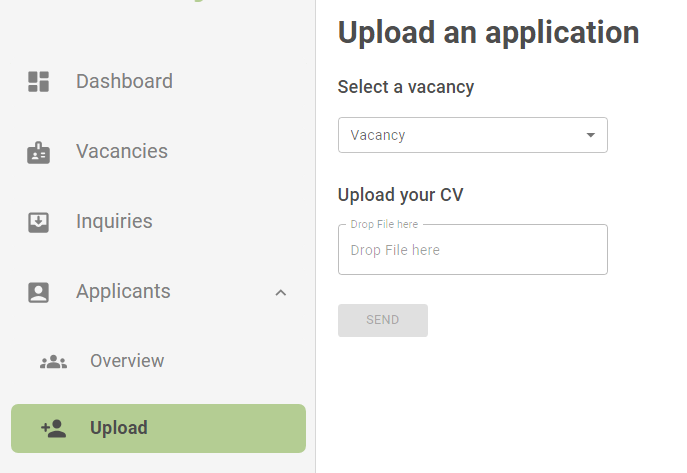Click the Overview group people icon

(53, 362)
